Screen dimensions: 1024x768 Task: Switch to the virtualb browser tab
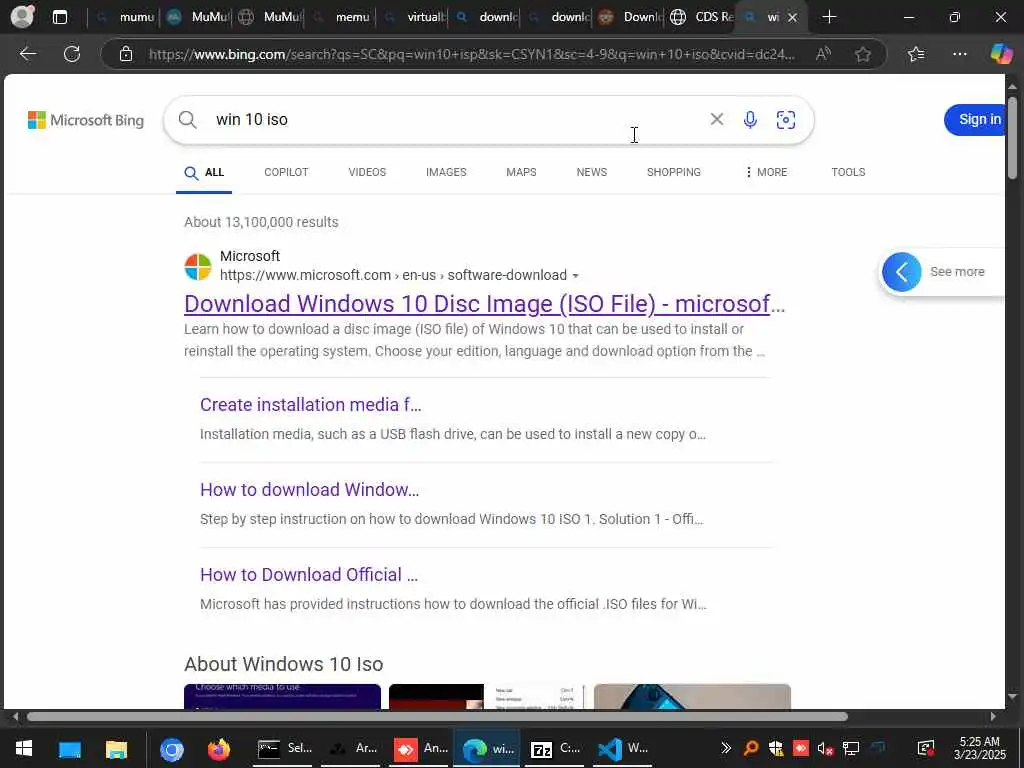[x=413, y=17]
